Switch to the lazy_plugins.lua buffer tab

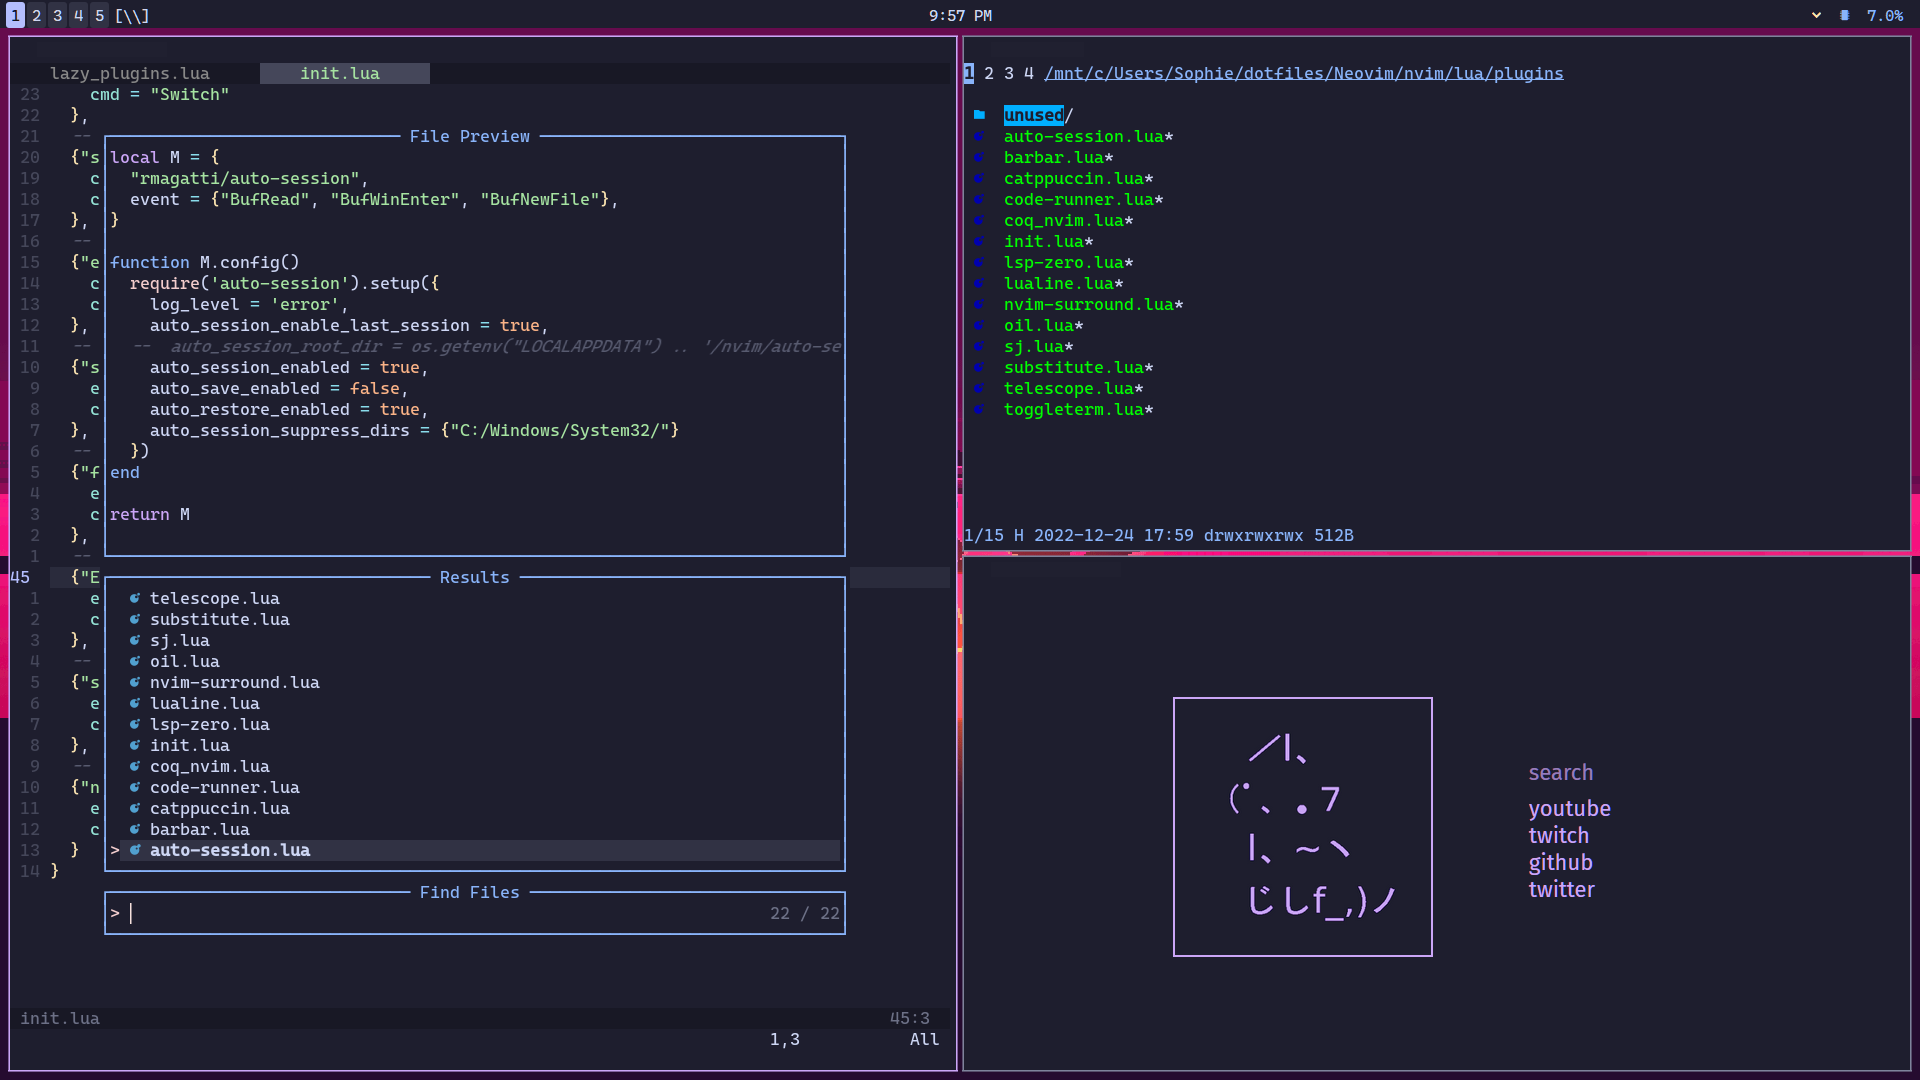[x=130, y=73]
